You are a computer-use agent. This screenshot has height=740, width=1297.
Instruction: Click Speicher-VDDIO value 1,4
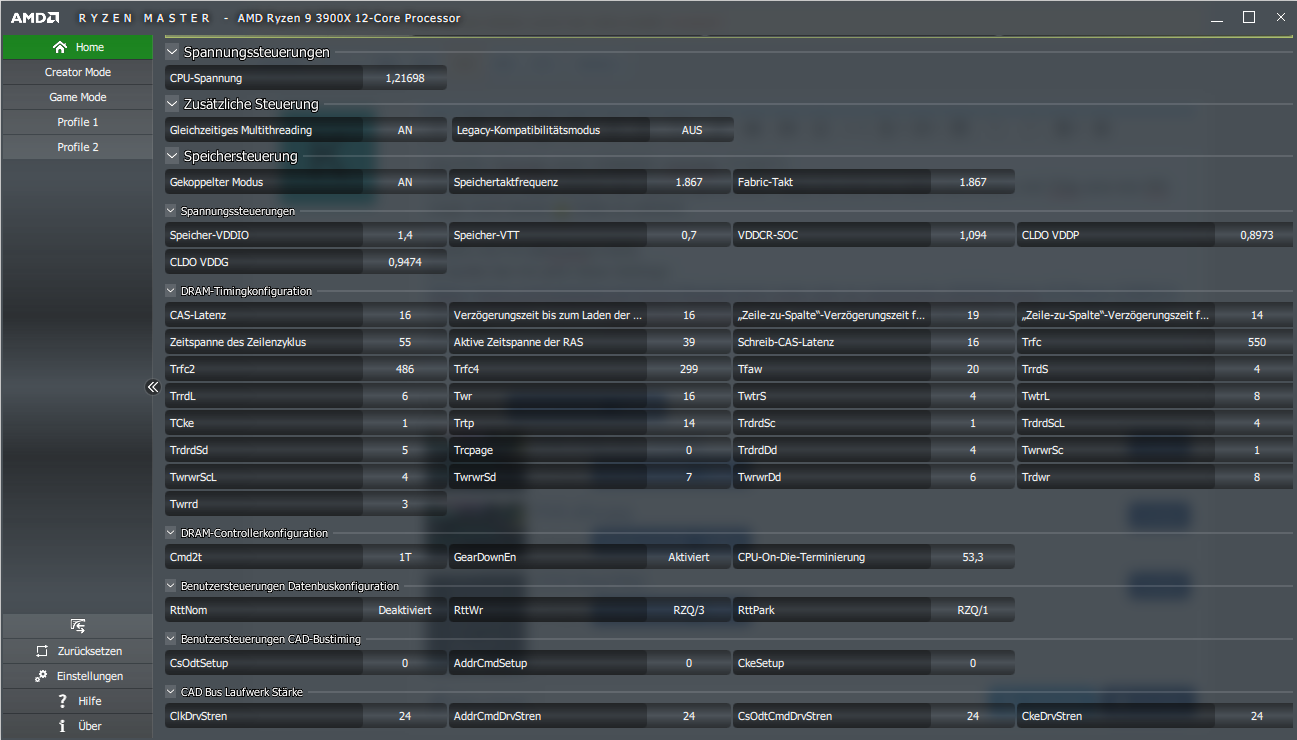point(405,236)
